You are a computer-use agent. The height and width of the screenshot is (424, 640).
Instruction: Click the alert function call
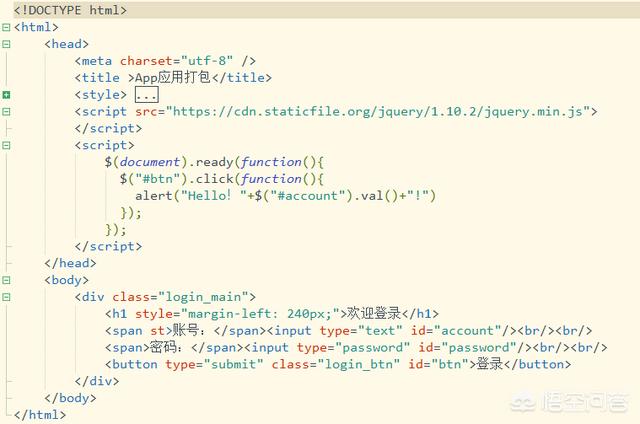click(x=155, y=196)
